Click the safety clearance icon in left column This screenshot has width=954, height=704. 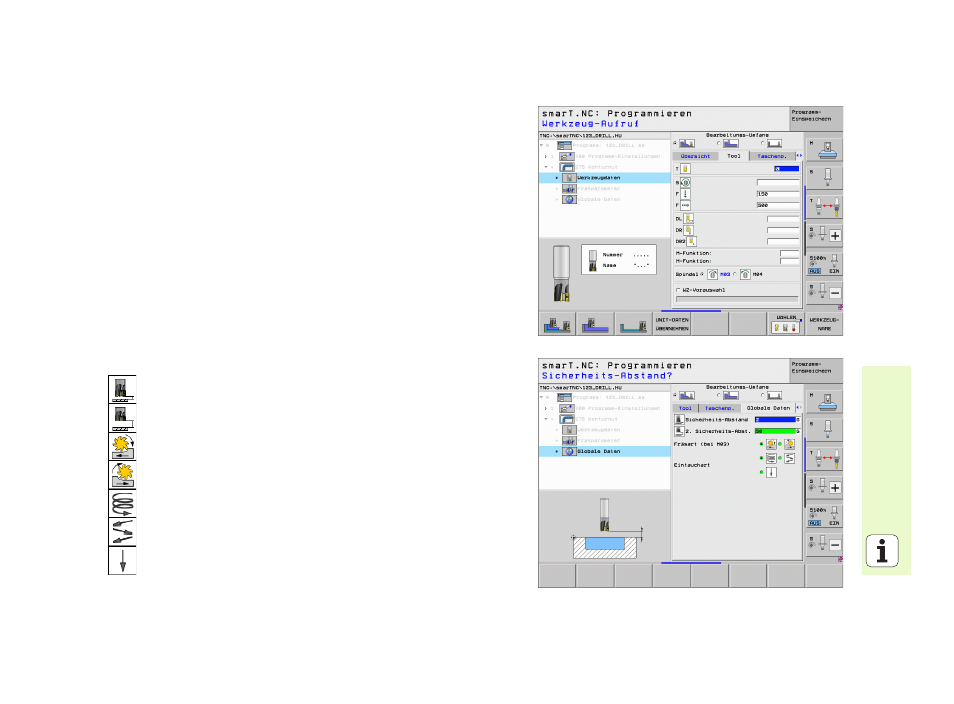click(x=122, y=389)
